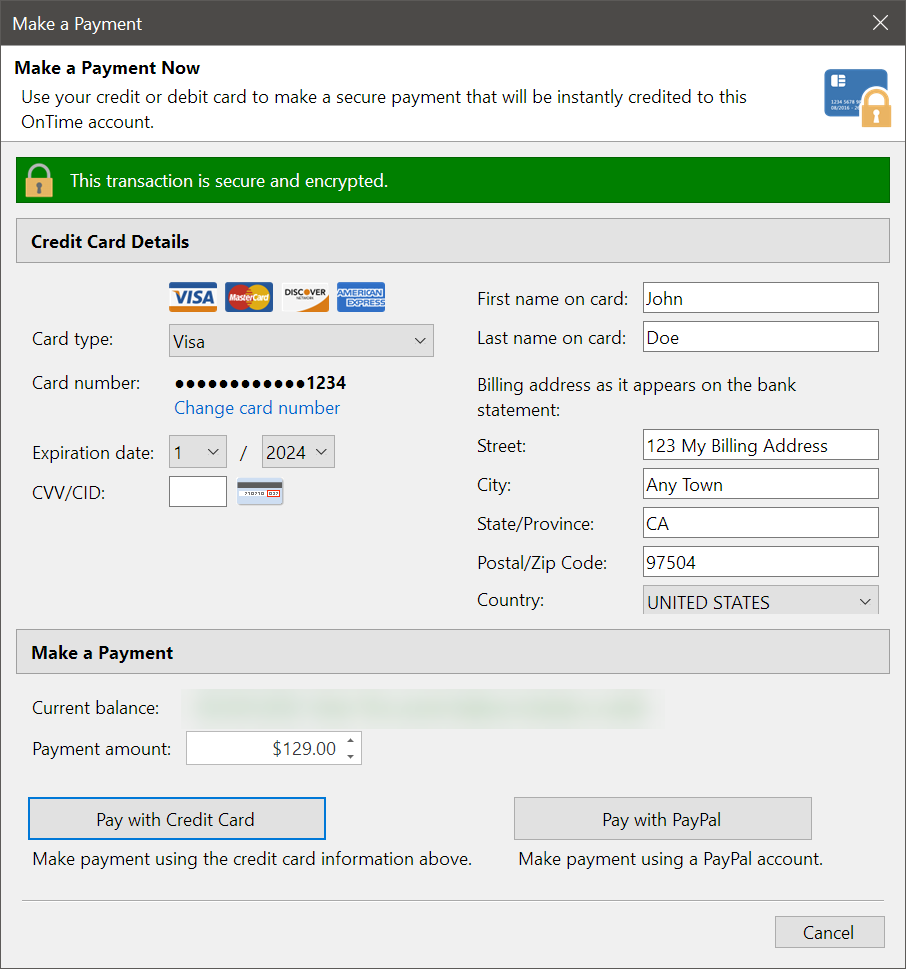The image size is (906, 969).
Task: Click 'This transaction is secure and encrypted.' text
Action: [x=229, y=180]
